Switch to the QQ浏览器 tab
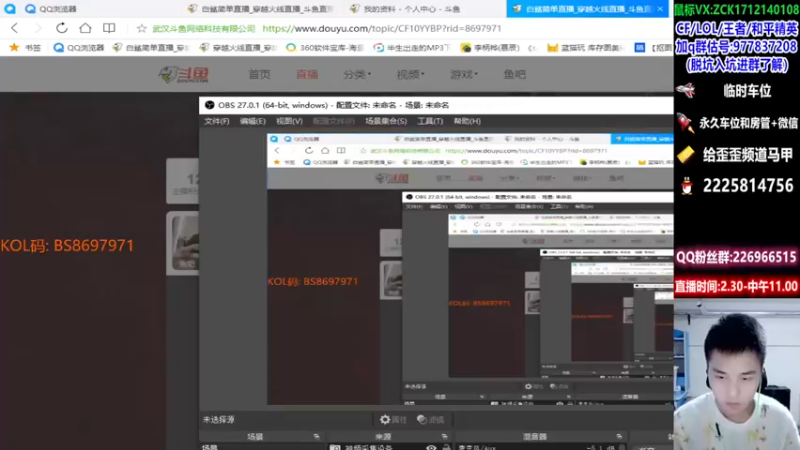Image resolution: width=800 pixels, height=450 pixels. [51, 9]
